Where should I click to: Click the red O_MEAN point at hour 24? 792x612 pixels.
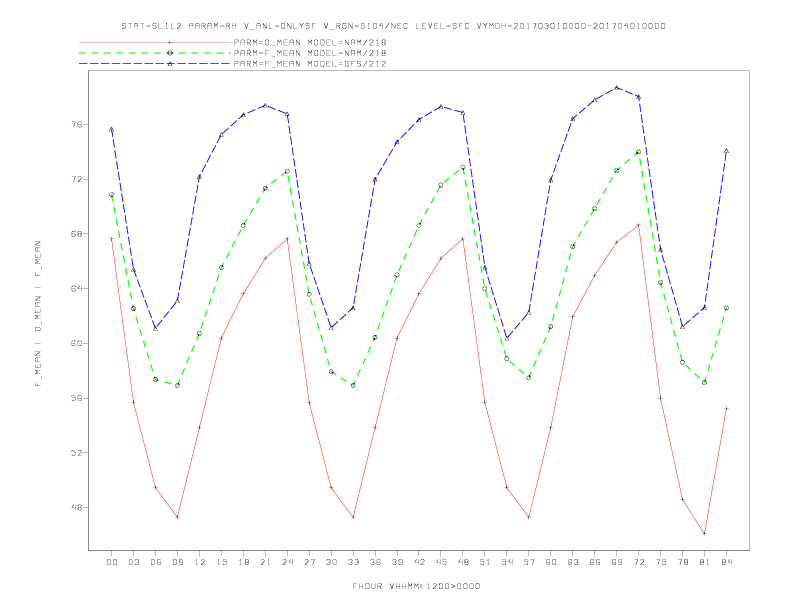(x=287, y=238)
